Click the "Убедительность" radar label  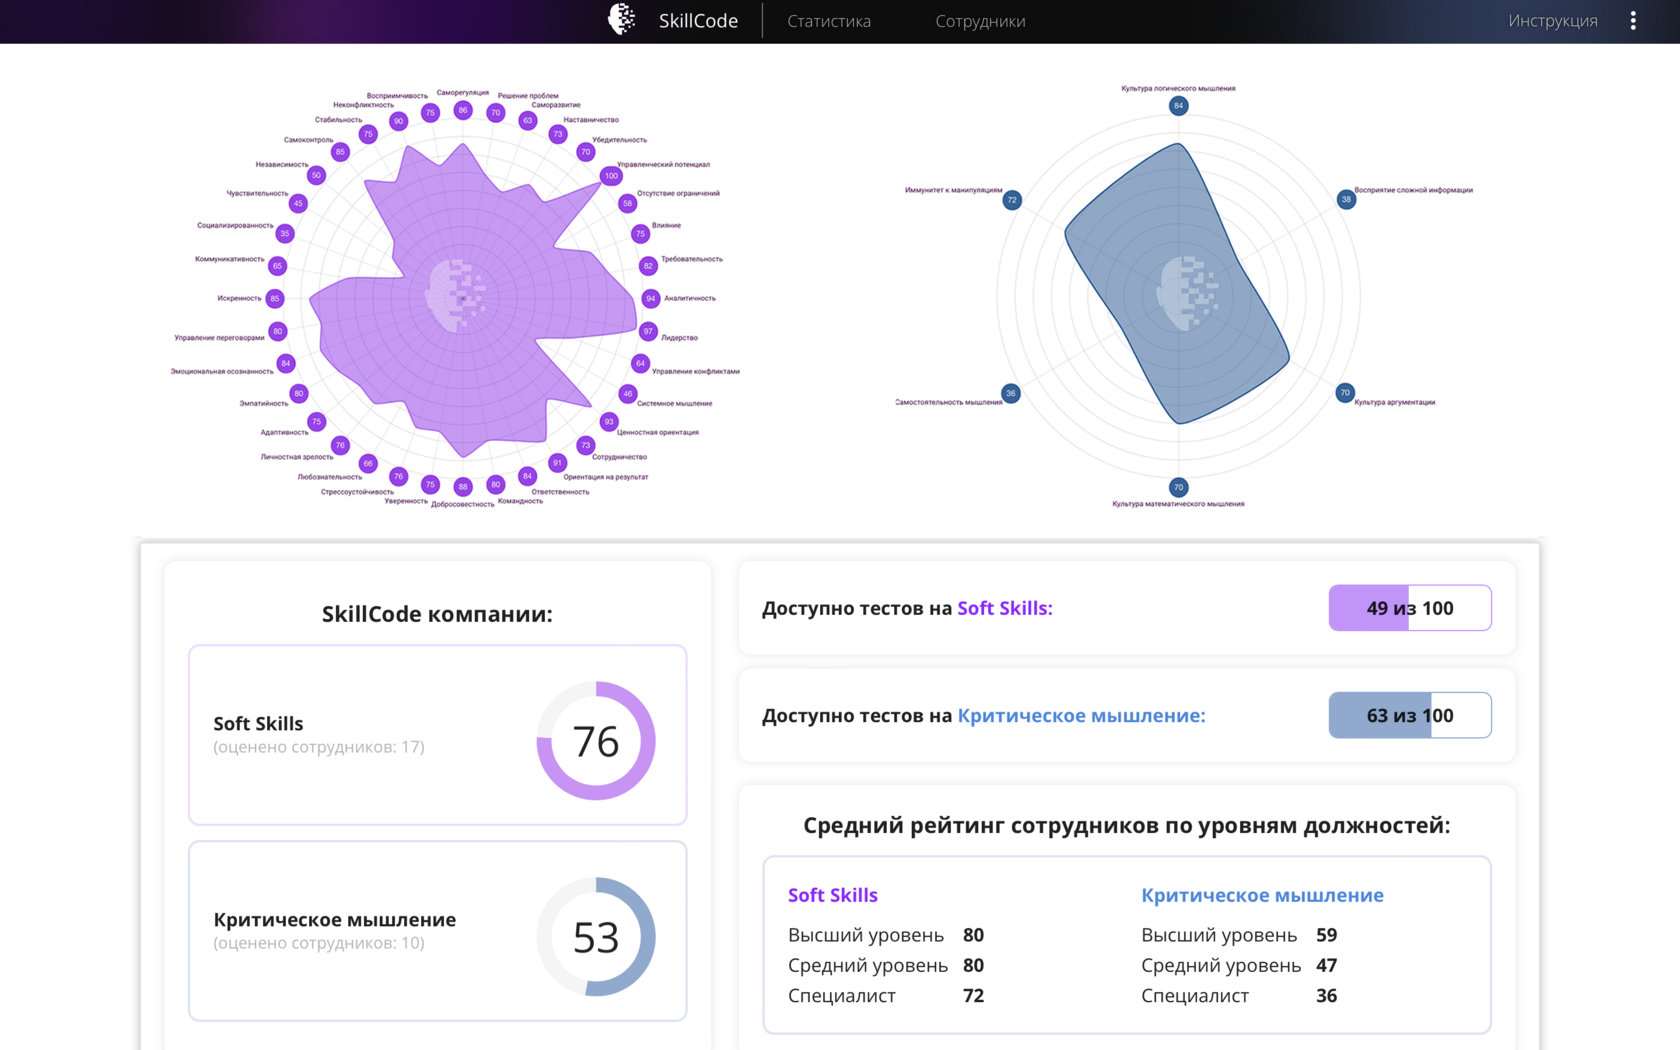pyautogui.click(x=620, y=140)
